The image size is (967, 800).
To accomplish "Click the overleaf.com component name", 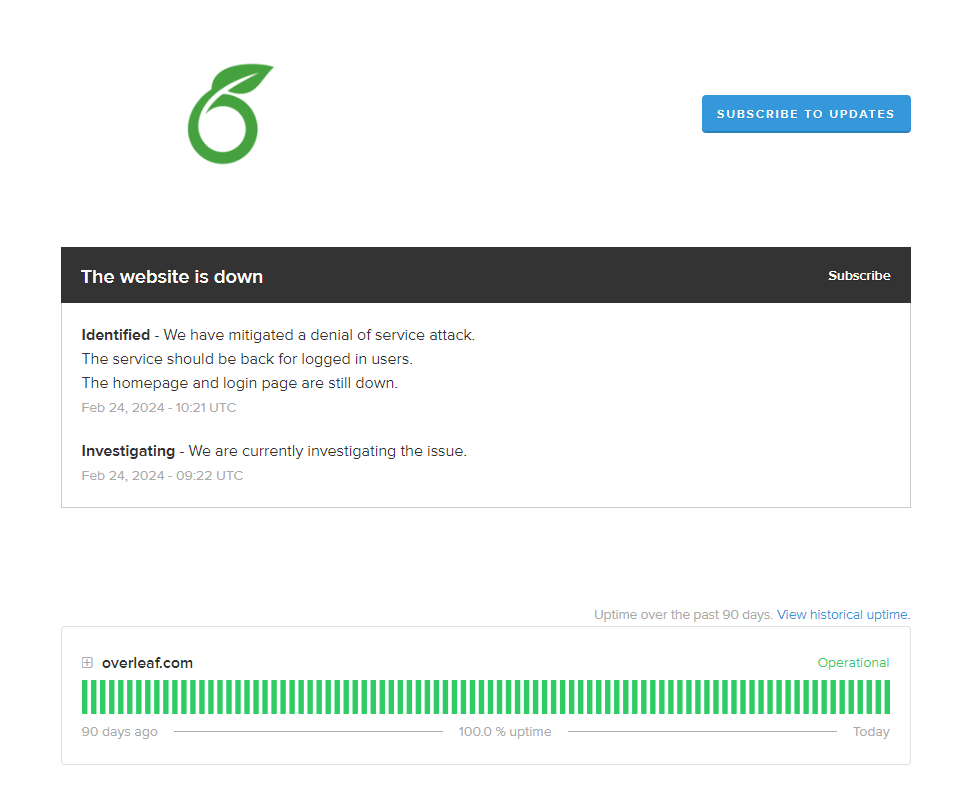I will pos(147,662).
